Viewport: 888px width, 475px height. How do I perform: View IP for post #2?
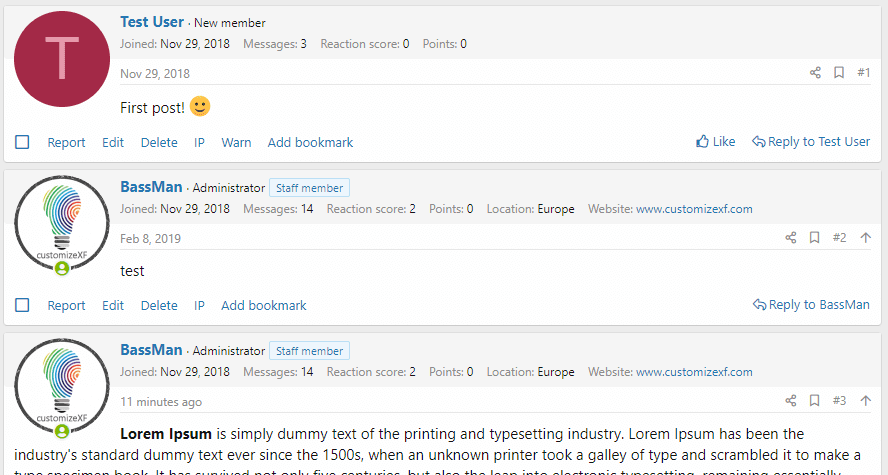pos(199,305)
